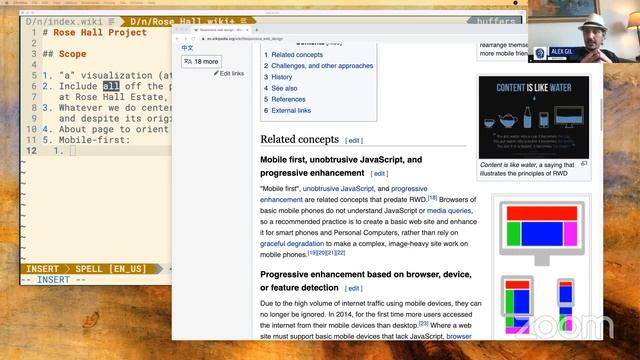
Task: Click the browser page scrollbar
Action: [601, 114]
